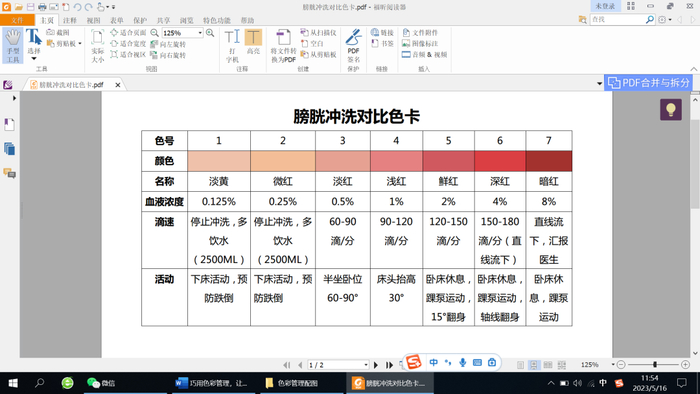Toggle Sogou voice input microphone
The image size is (700, 394).
click(x=462, y=363)
